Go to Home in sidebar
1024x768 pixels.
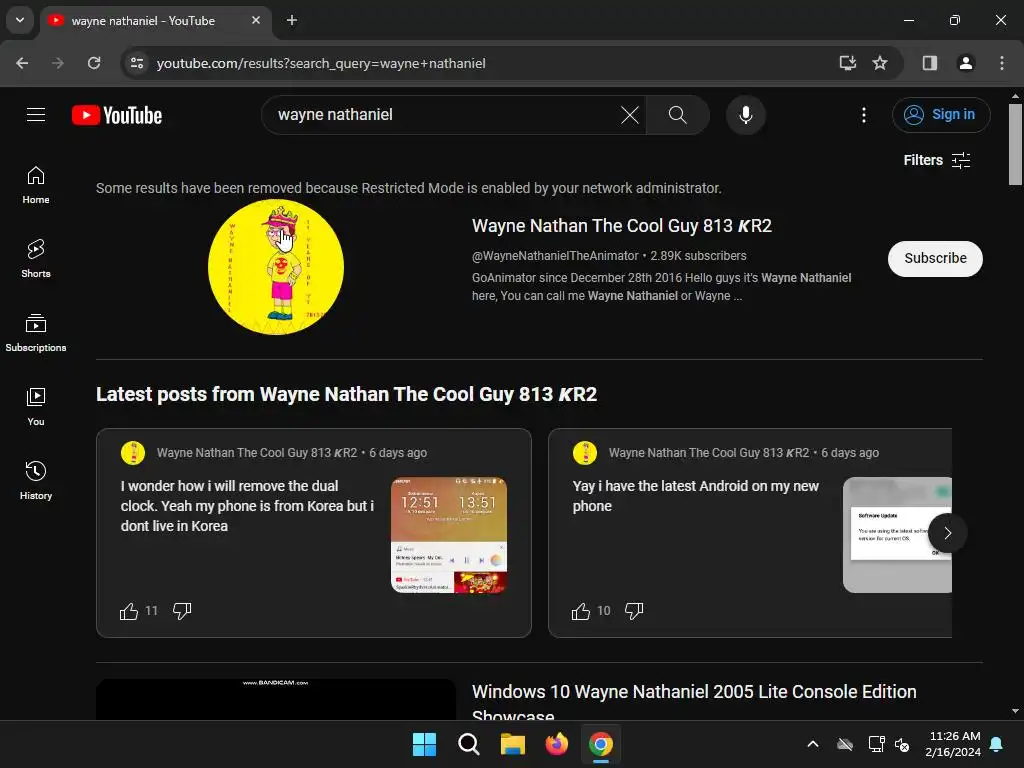[36, 185]
